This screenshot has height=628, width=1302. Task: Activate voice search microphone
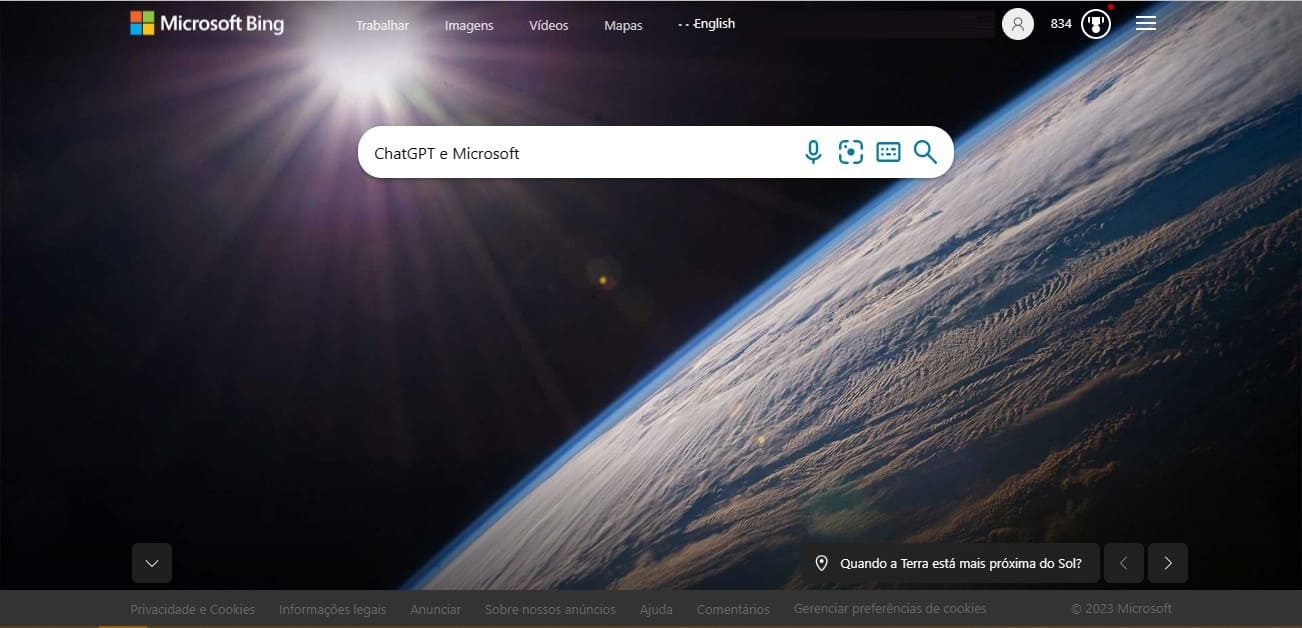[x=813, y=152]
